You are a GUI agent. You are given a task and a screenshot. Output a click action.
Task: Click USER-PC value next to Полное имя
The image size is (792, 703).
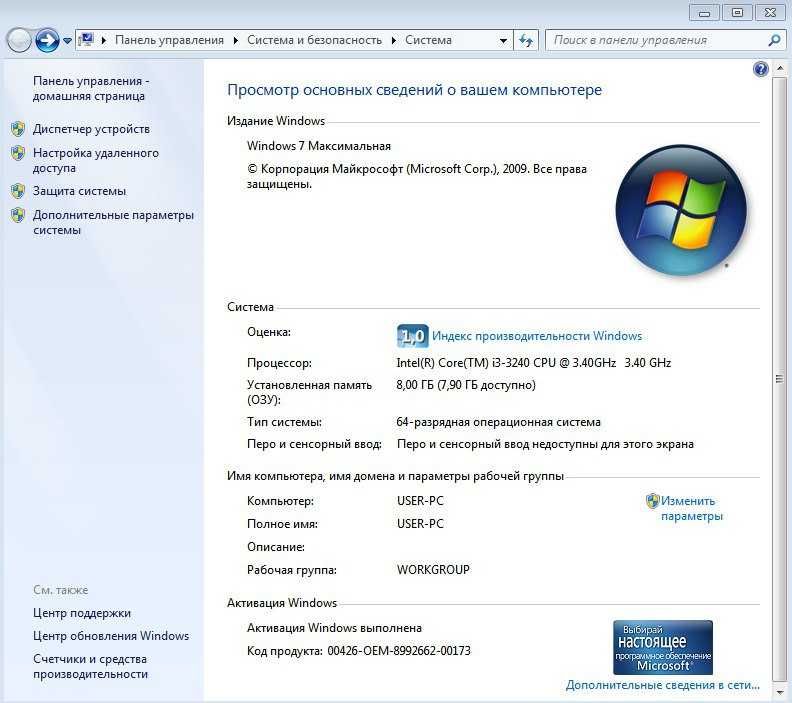420,524
